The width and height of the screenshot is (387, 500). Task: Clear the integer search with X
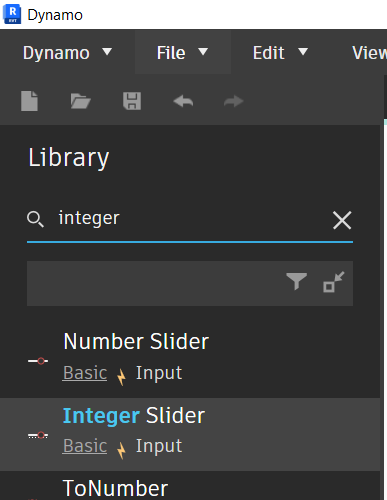[342, 220]
